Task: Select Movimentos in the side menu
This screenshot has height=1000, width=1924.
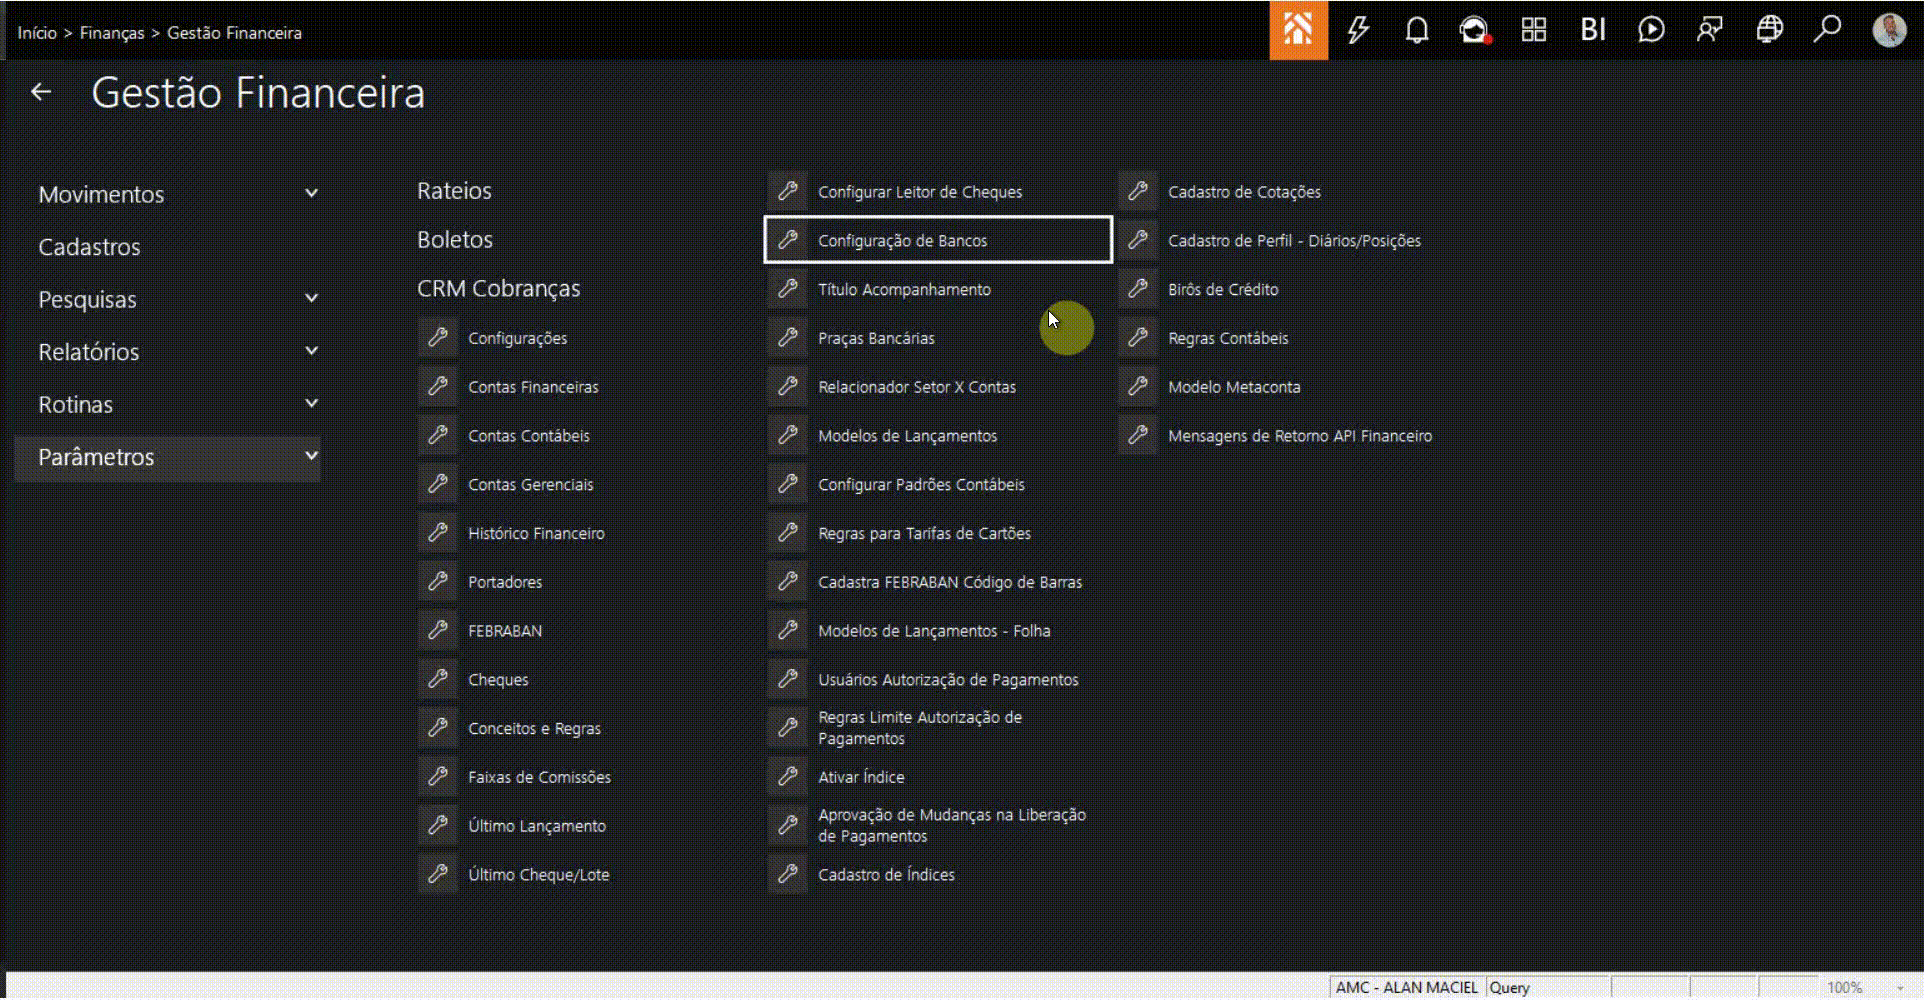Action: pos(101,194)
